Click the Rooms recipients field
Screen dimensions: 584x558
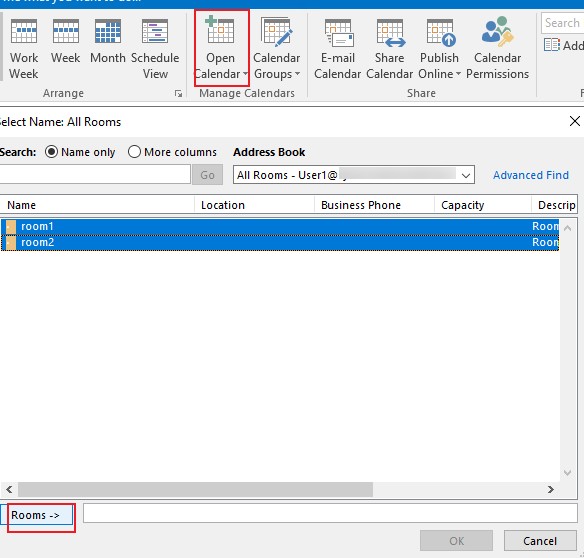[330, 513]
